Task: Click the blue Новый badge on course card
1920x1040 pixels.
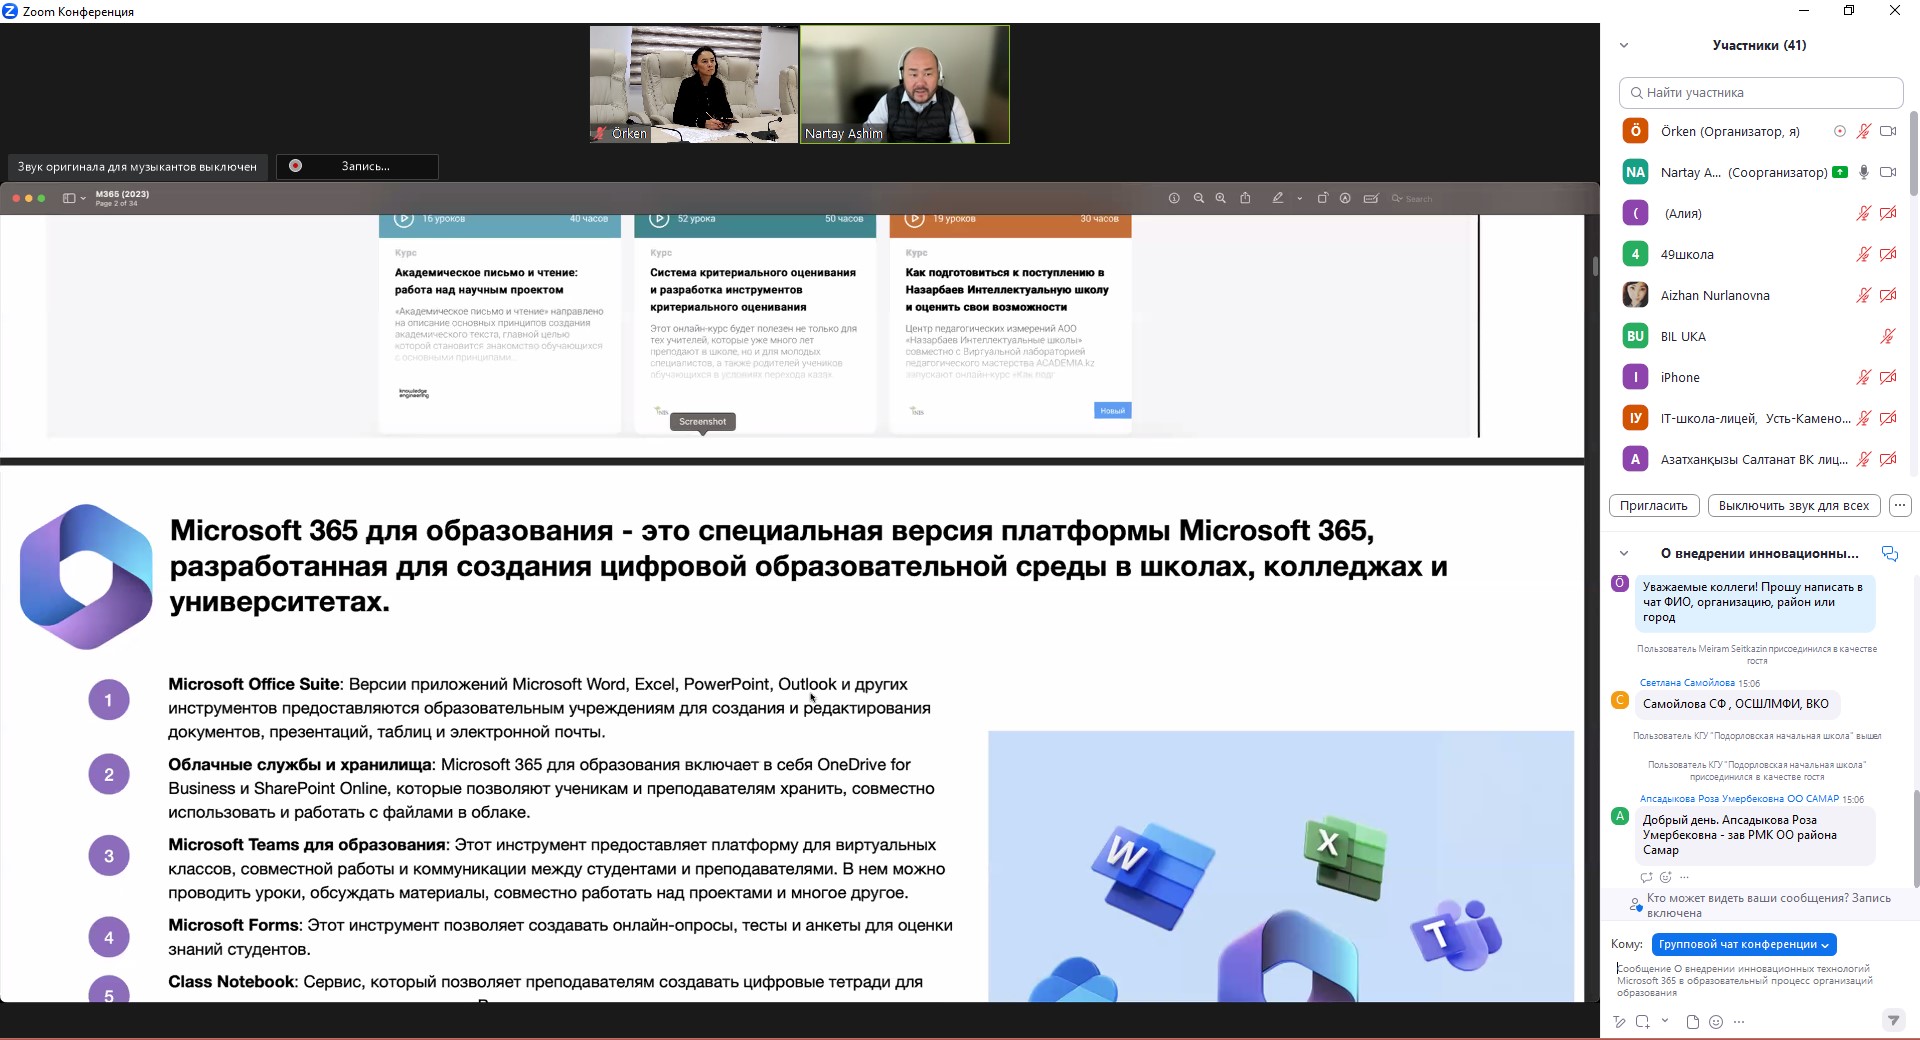Action: 1112,410
